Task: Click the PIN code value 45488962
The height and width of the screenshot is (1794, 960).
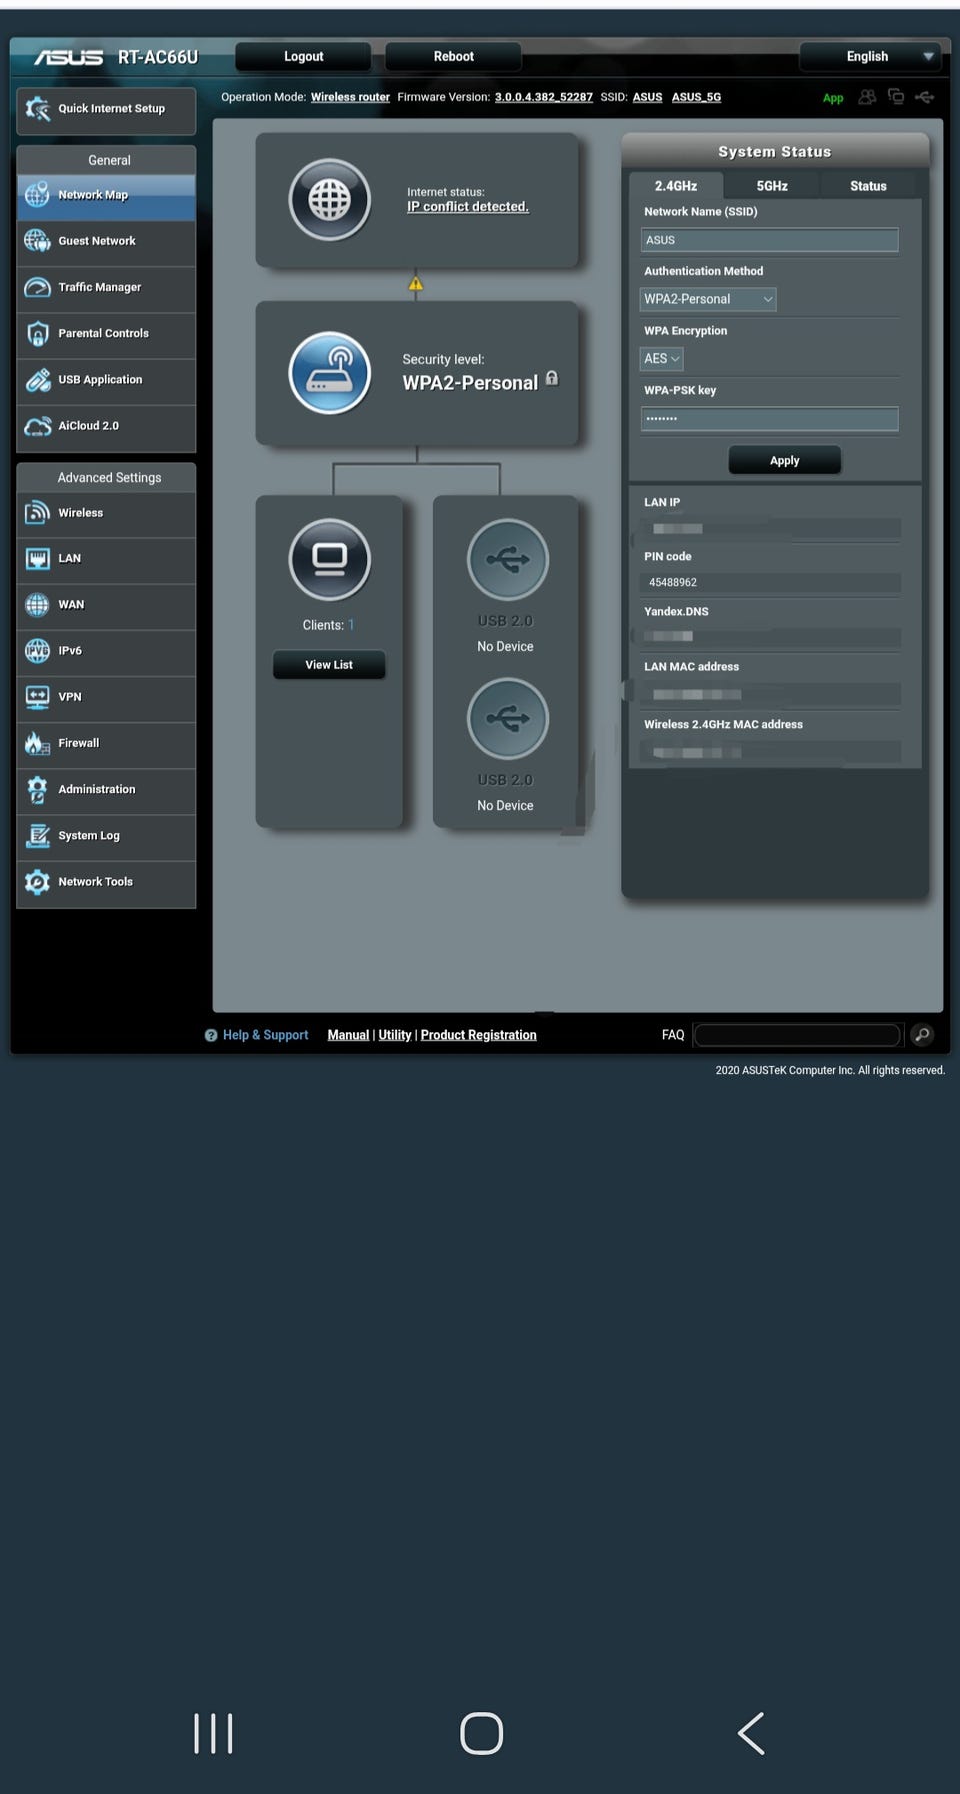Action: point(673,582)
